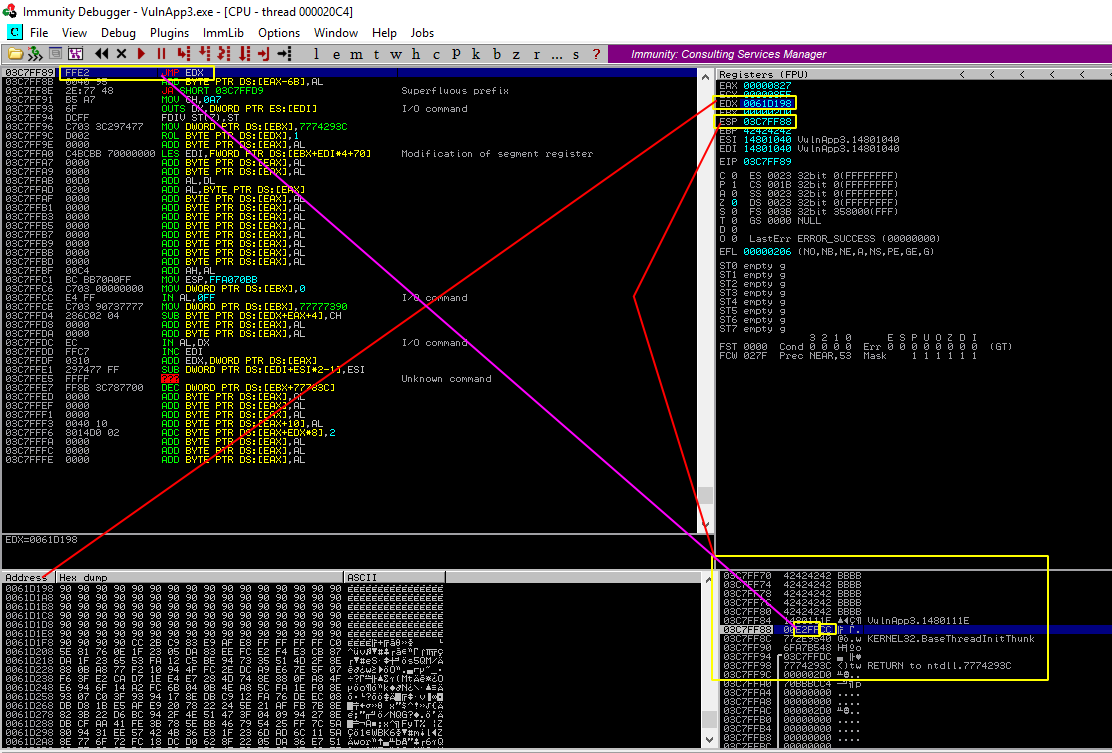Show Call stack via the 'k' button
Image resolution: width=1112 pixels, height=753 pixels.
click(x=476, y=54)
